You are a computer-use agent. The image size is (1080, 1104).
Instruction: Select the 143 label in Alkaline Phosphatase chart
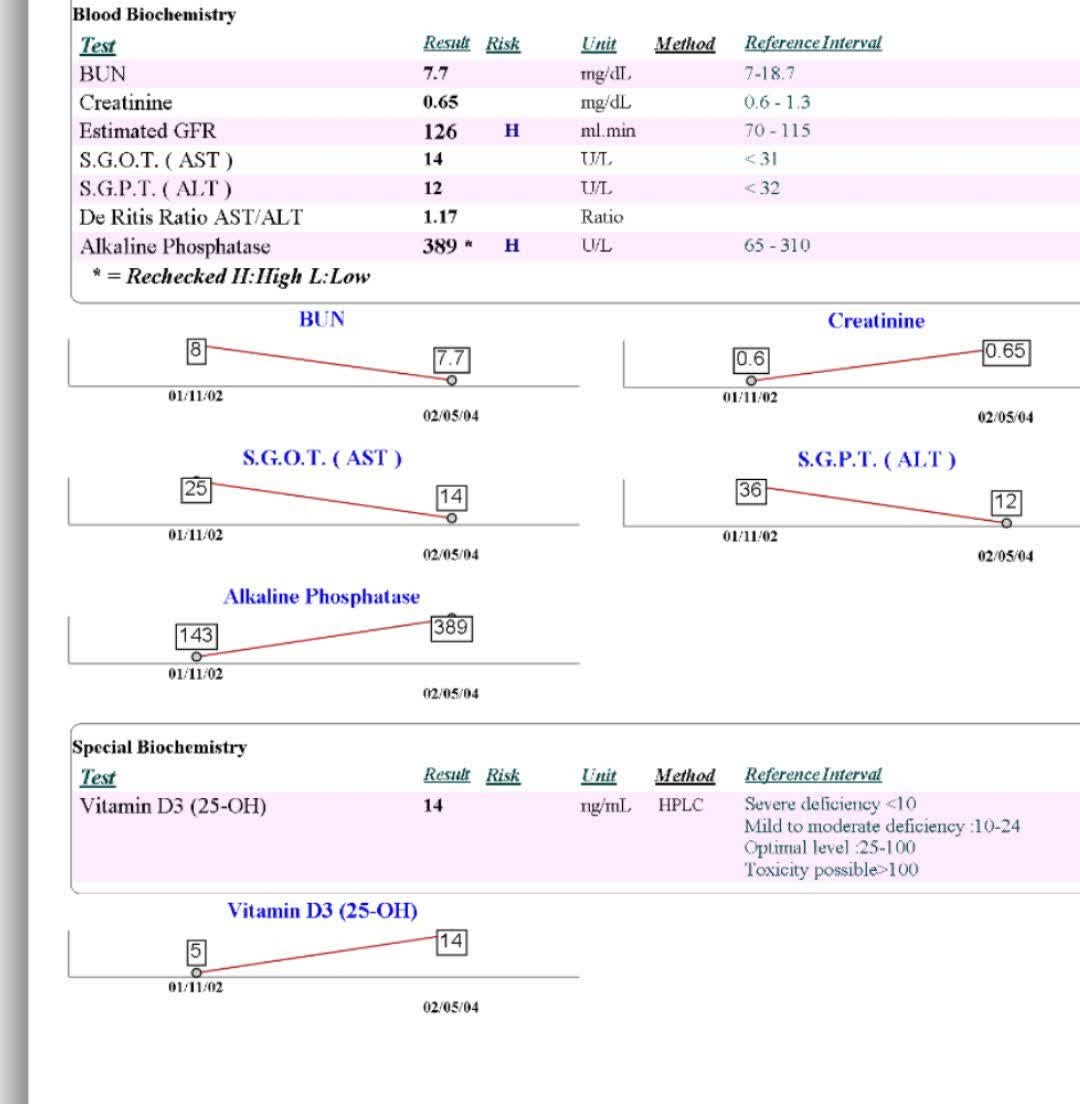click(196, 636)
